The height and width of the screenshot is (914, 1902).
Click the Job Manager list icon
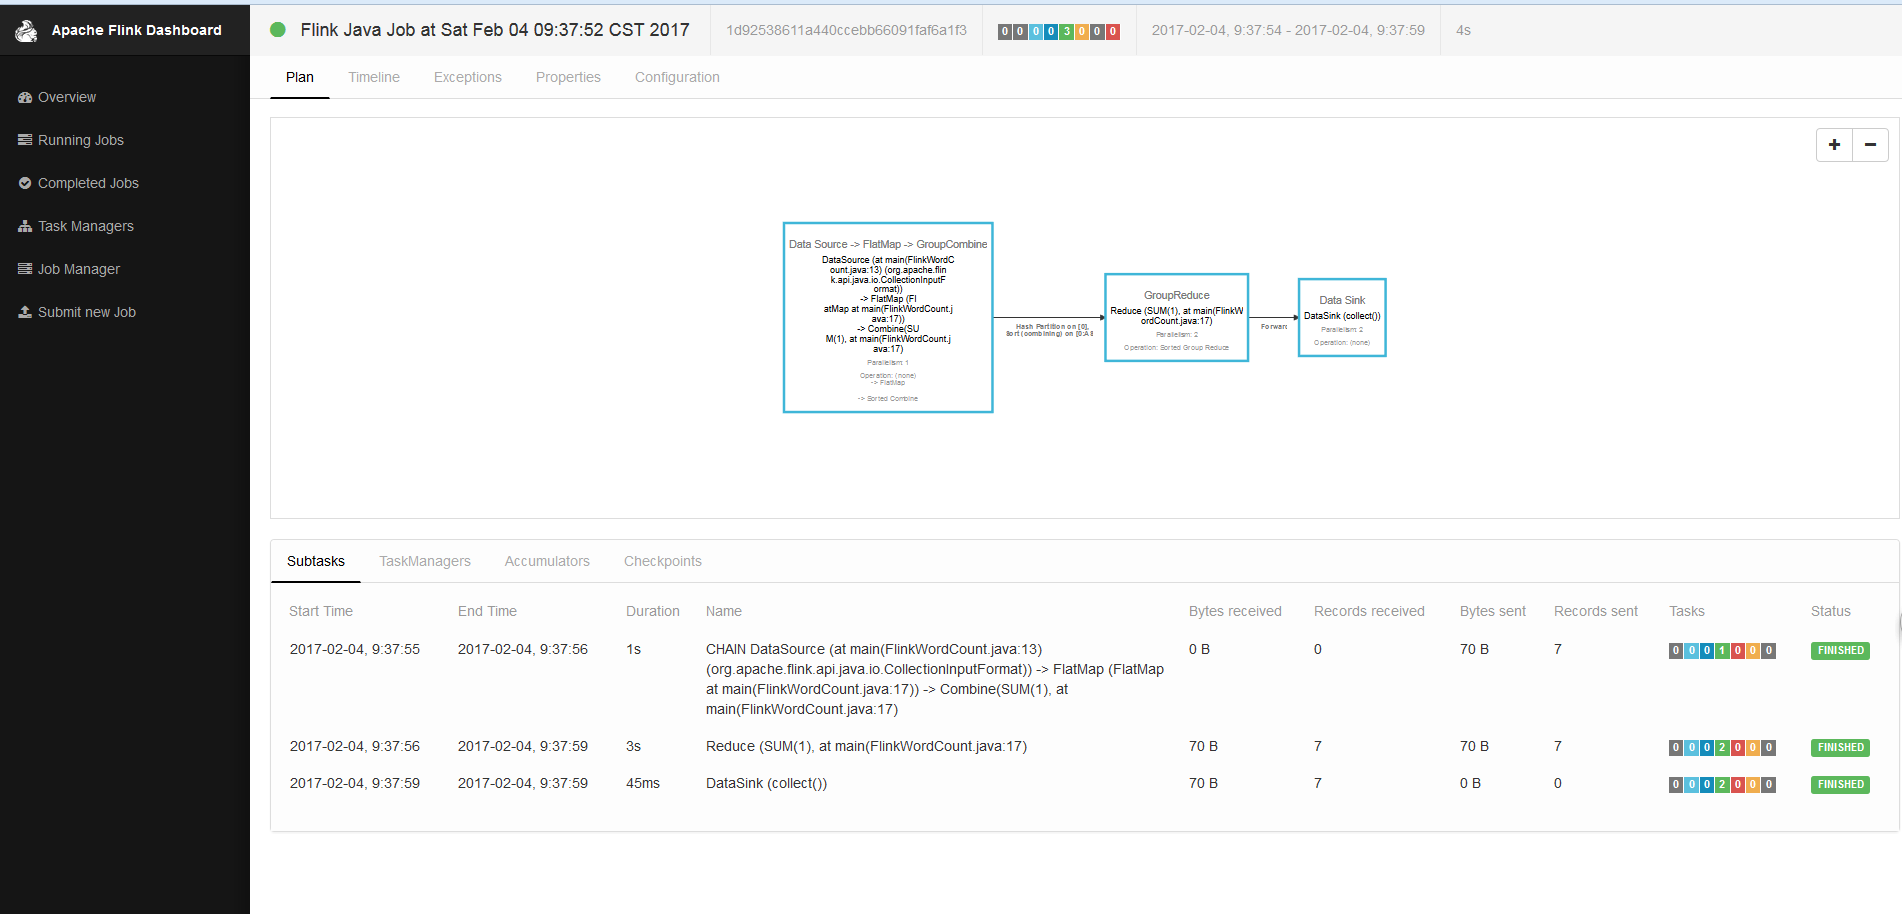25,269
